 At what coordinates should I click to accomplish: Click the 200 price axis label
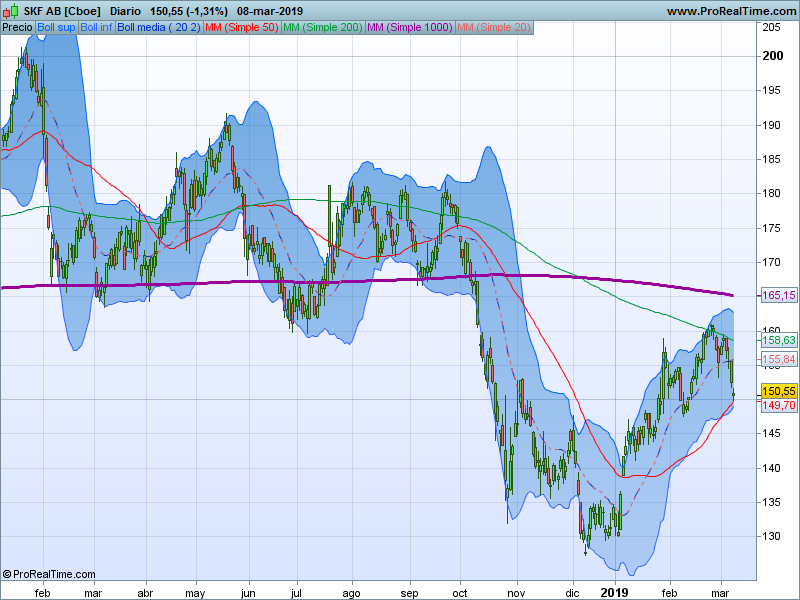click(772, 56)
